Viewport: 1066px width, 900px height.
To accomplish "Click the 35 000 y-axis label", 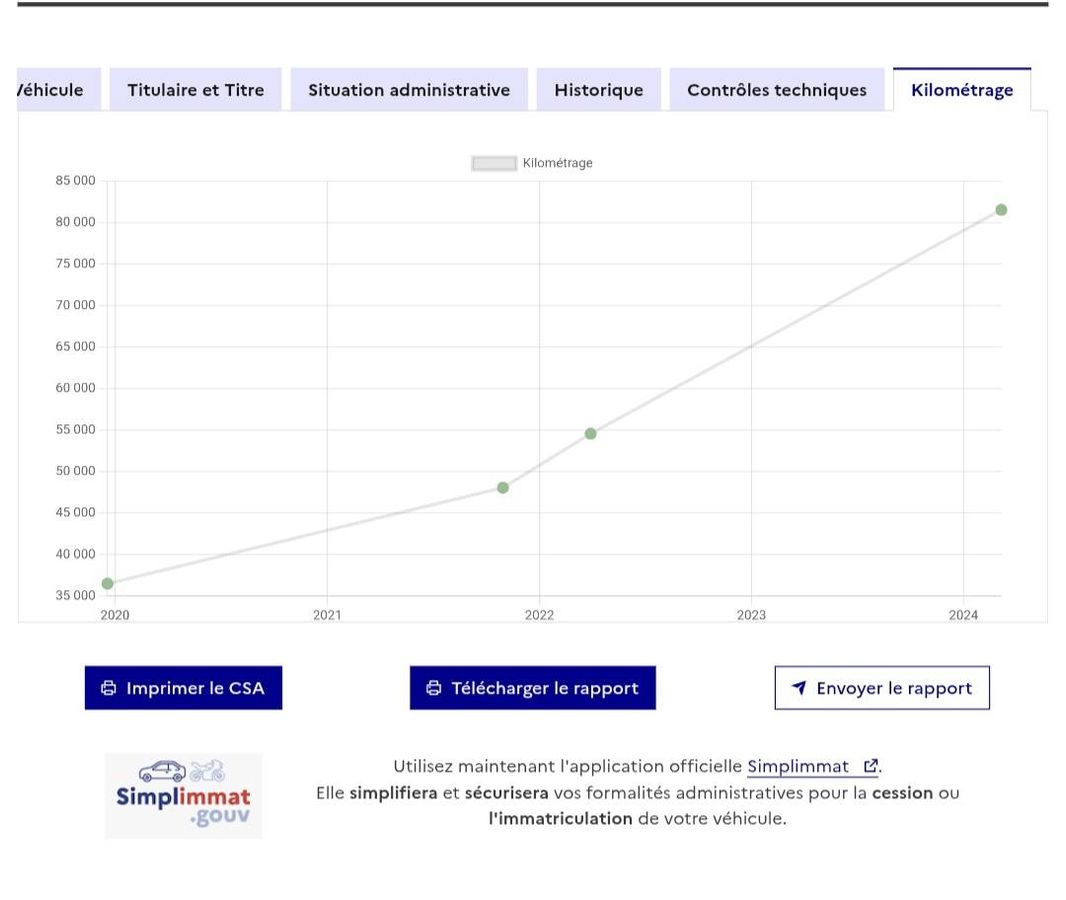I will pos(75,595).
